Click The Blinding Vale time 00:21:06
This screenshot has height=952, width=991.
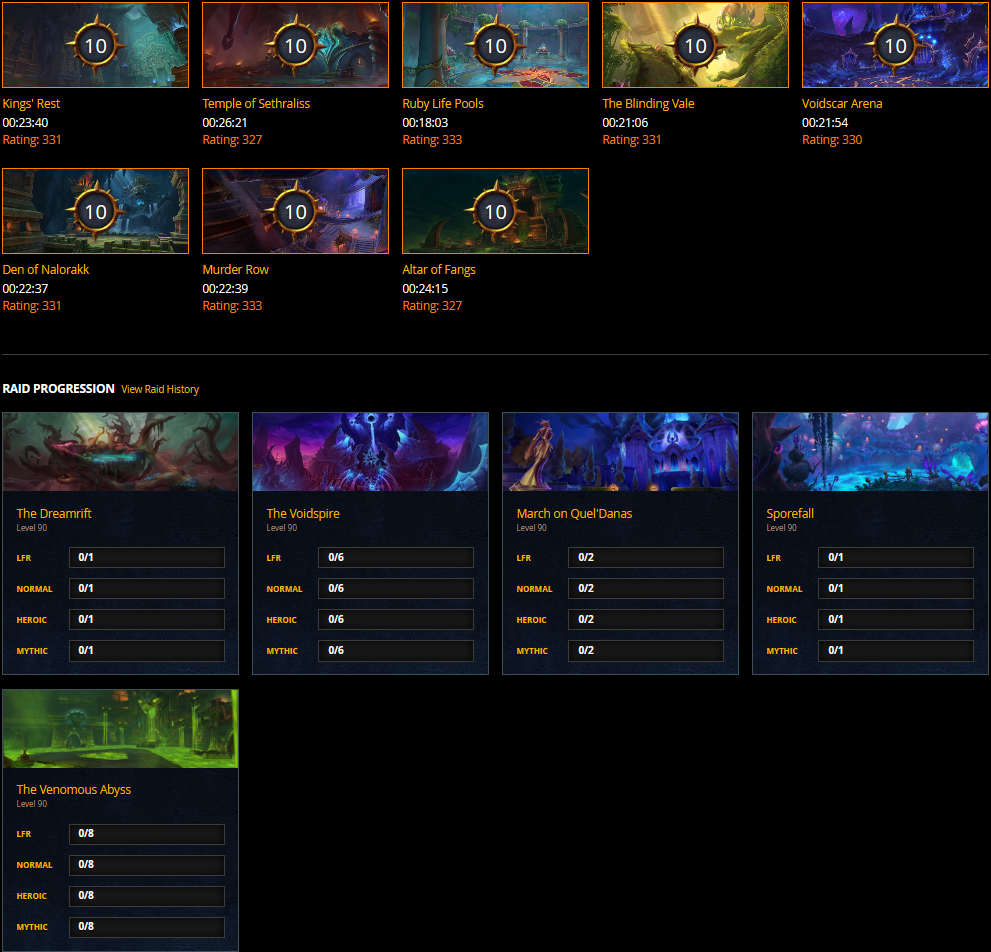point(625,123)
